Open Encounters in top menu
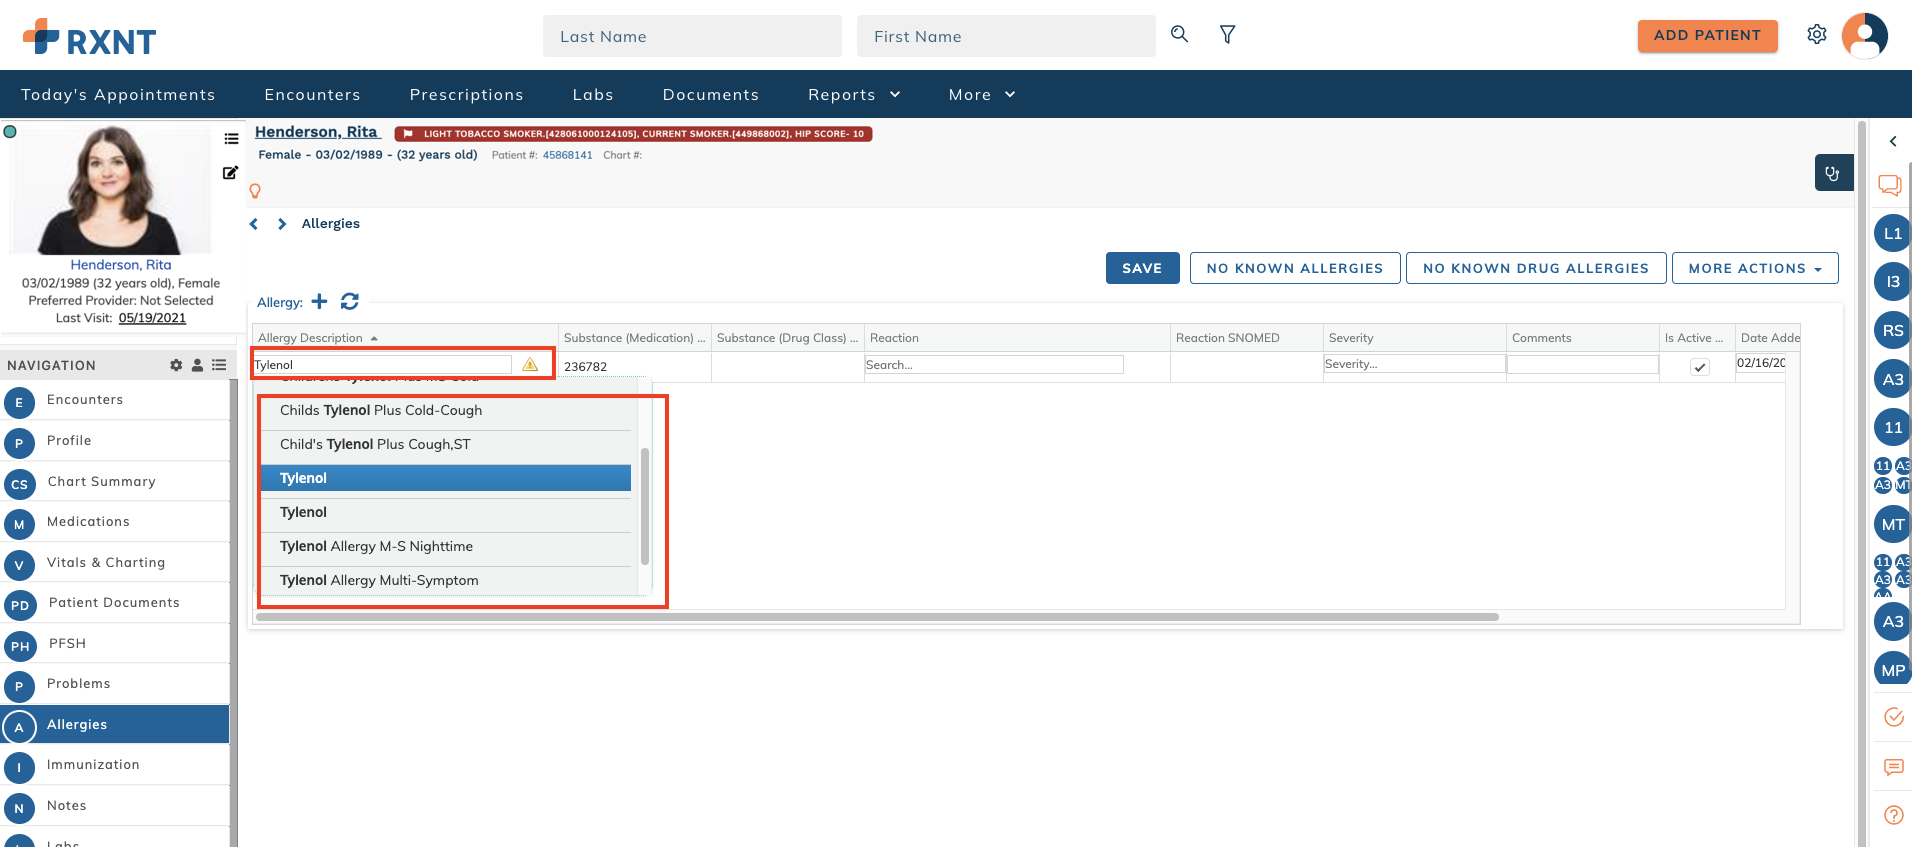The width and height of the screenshot is (1912, 847). (312, 94)
